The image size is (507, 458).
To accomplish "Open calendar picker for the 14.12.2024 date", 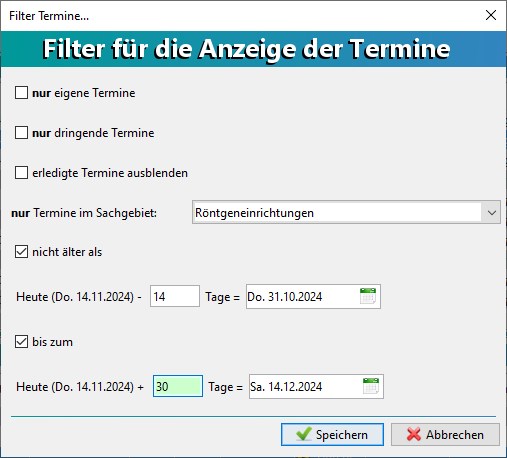I will click(371, 386).
